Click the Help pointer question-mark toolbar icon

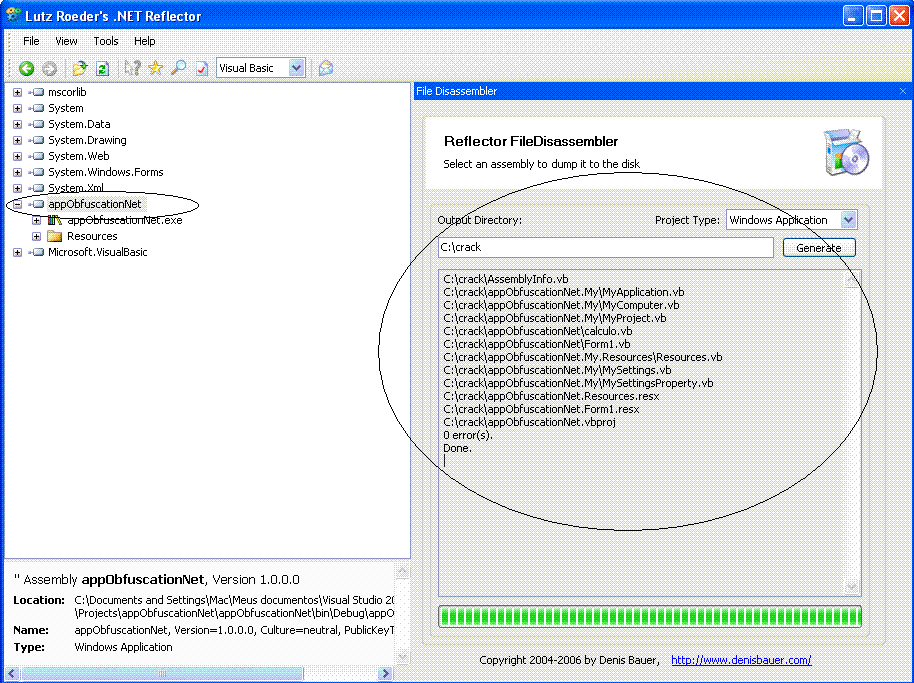[x=132, y=68]
